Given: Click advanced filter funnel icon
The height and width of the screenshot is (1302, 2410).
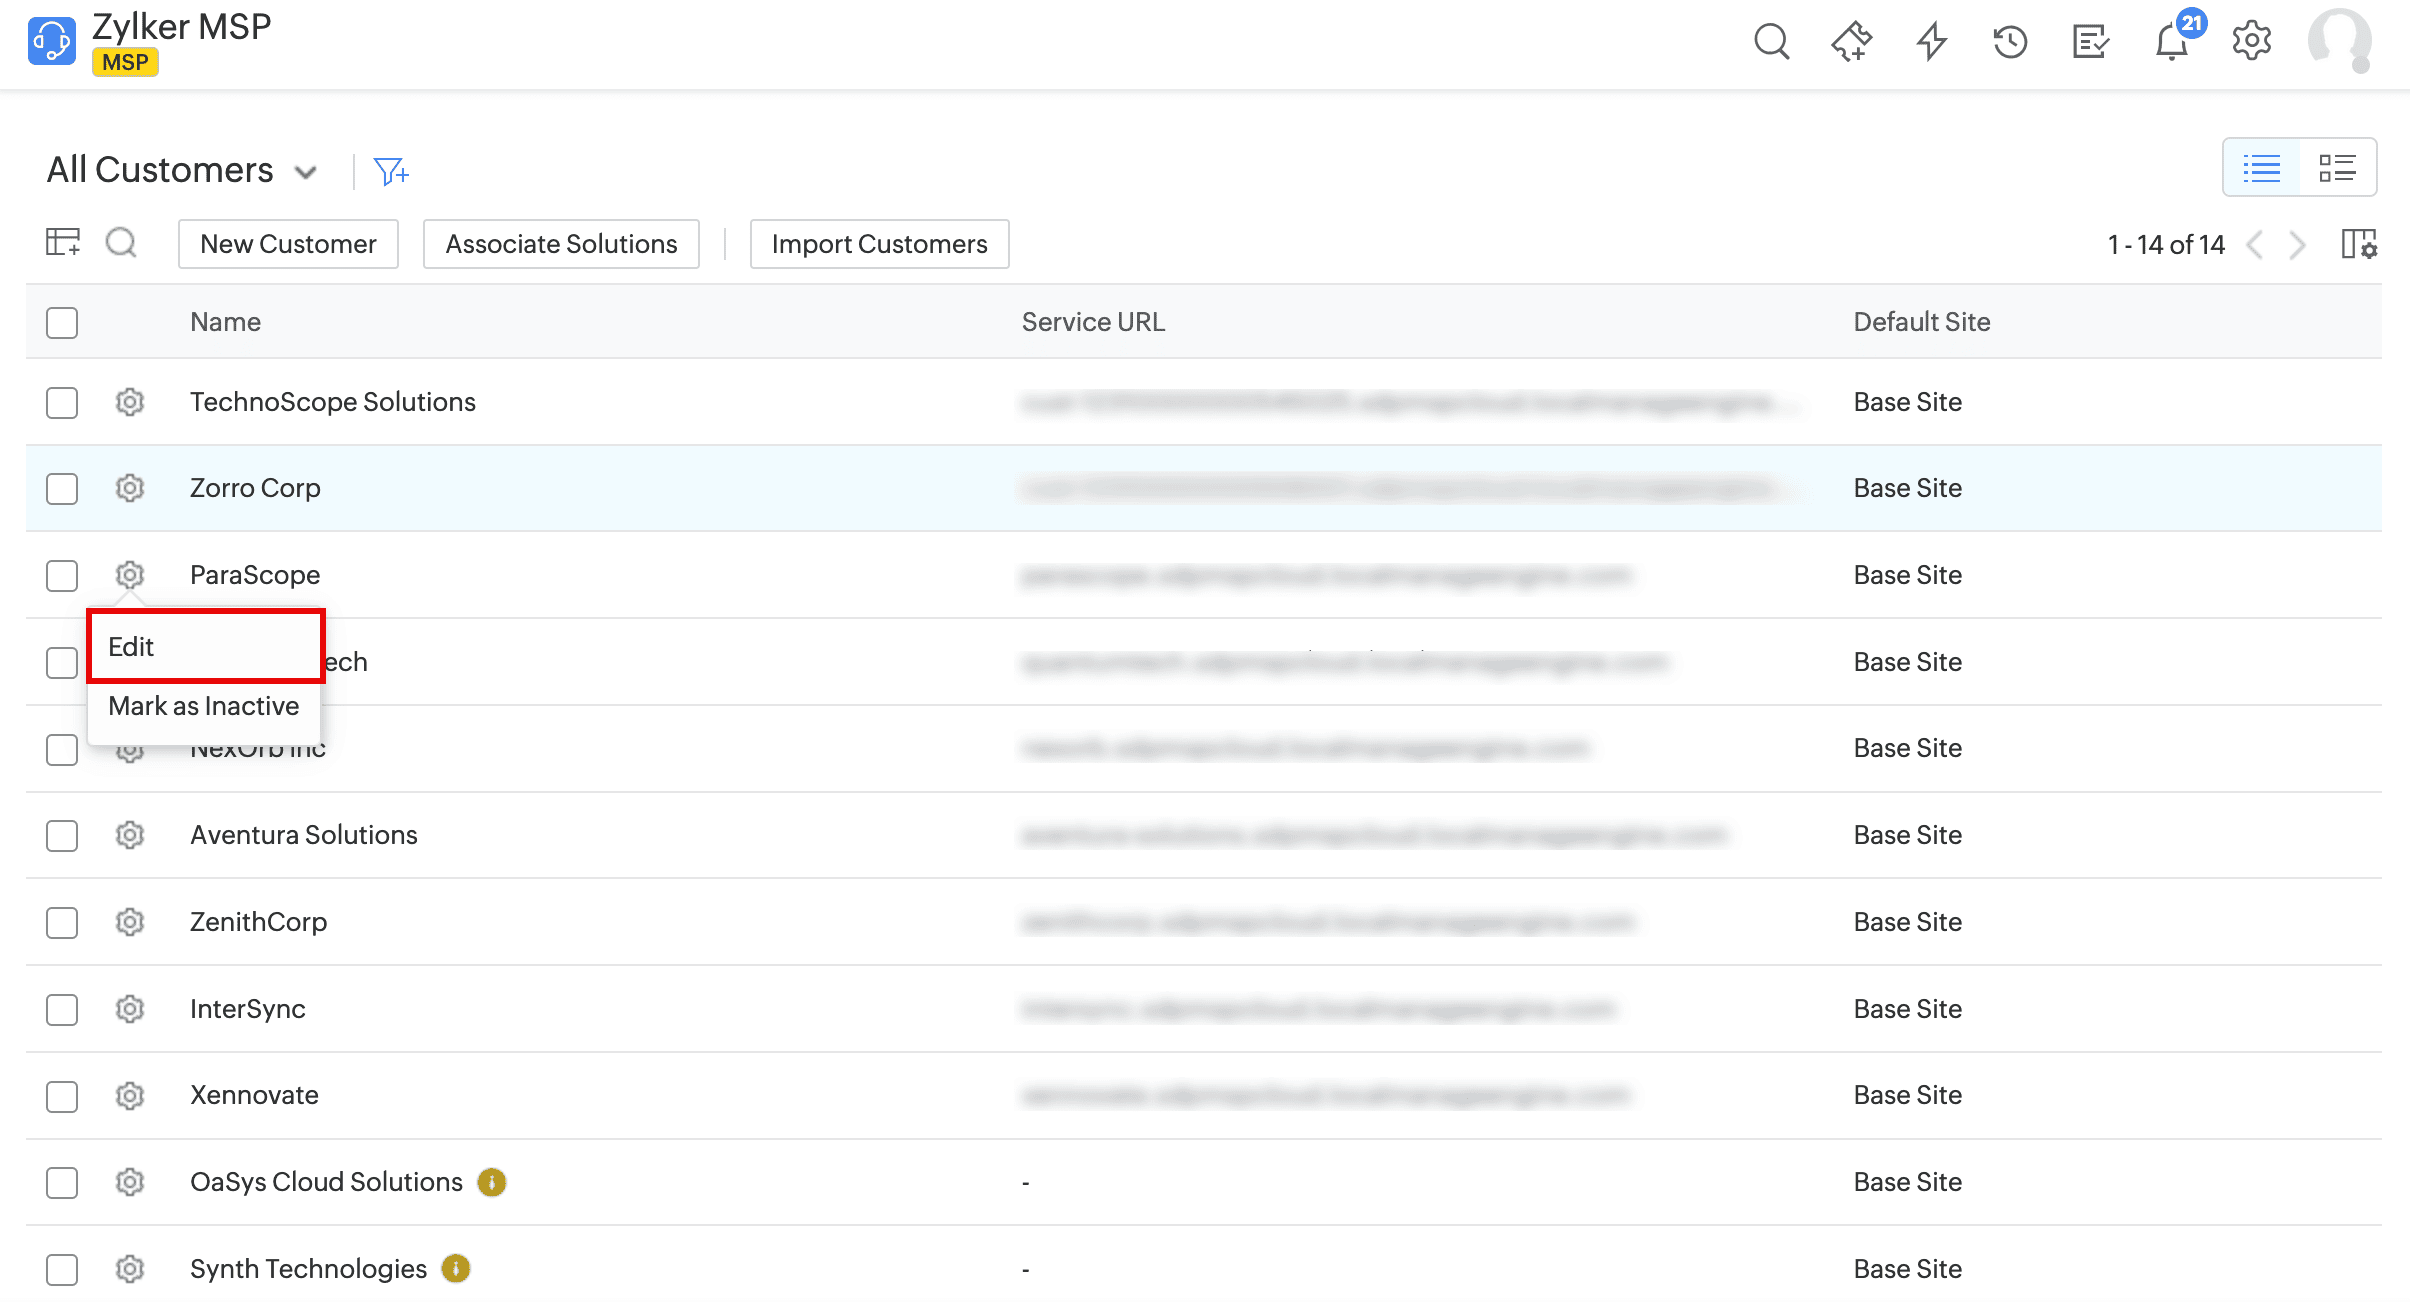Looking at the screenshot, I should coord(390,171).
